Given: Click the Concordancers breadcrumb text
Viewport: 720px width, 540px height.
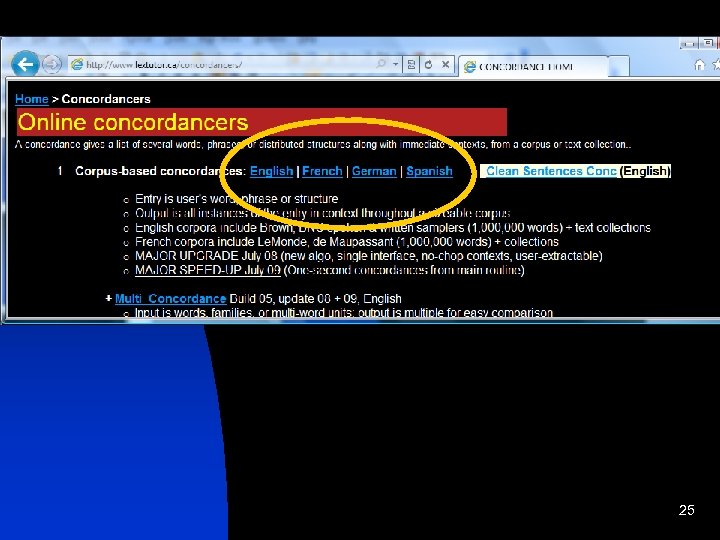Looking at the screenshot, I should click(106, 99).
